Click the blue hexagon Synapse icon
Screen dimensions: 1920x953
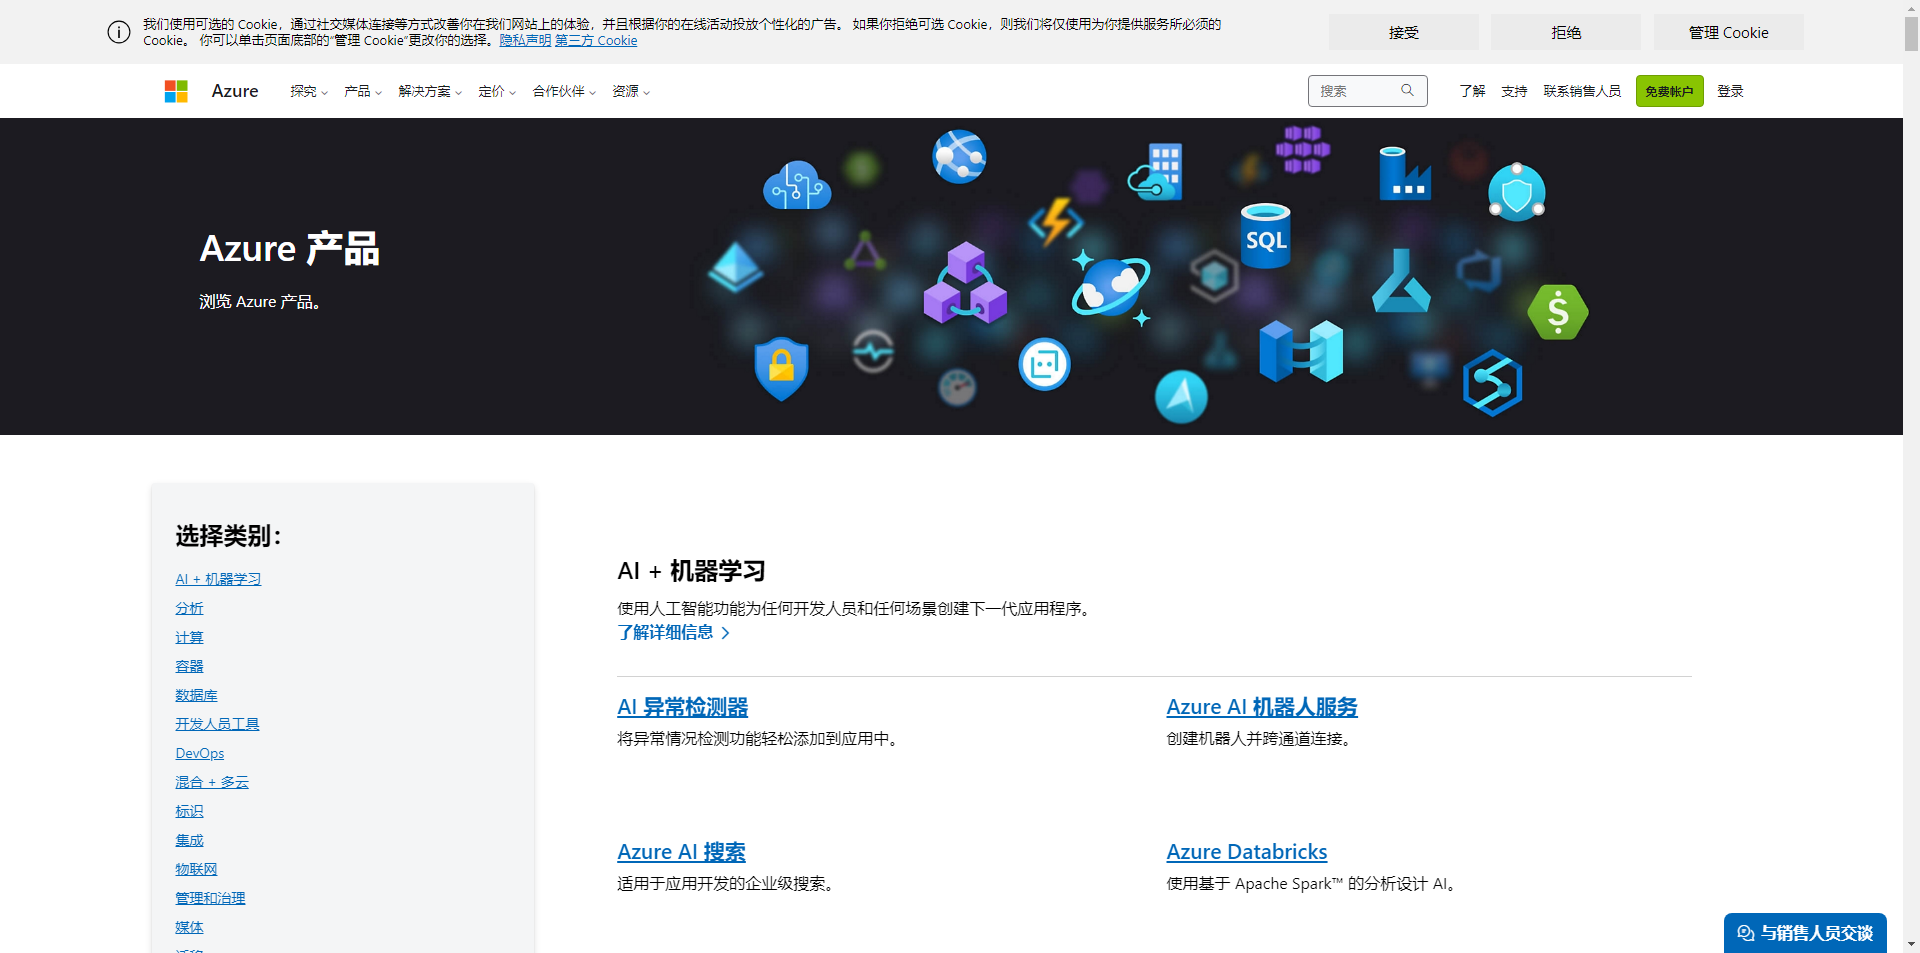click(1492, 383)
